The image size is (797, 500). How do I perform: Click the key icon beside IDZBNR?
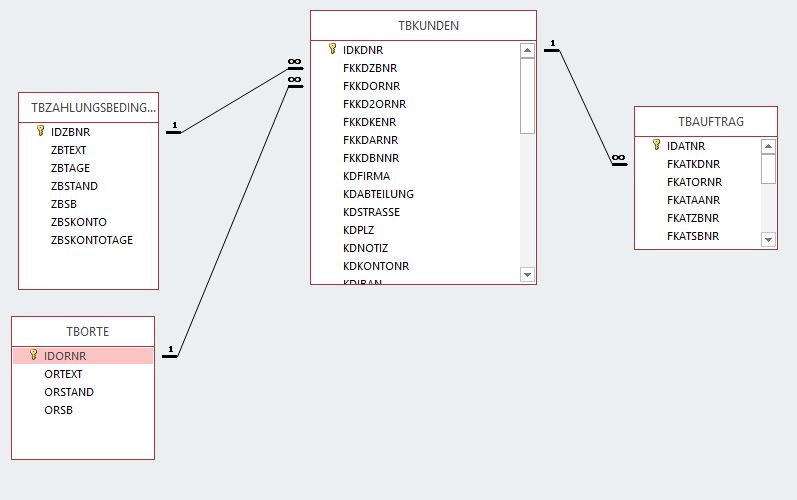coord(41,131)
